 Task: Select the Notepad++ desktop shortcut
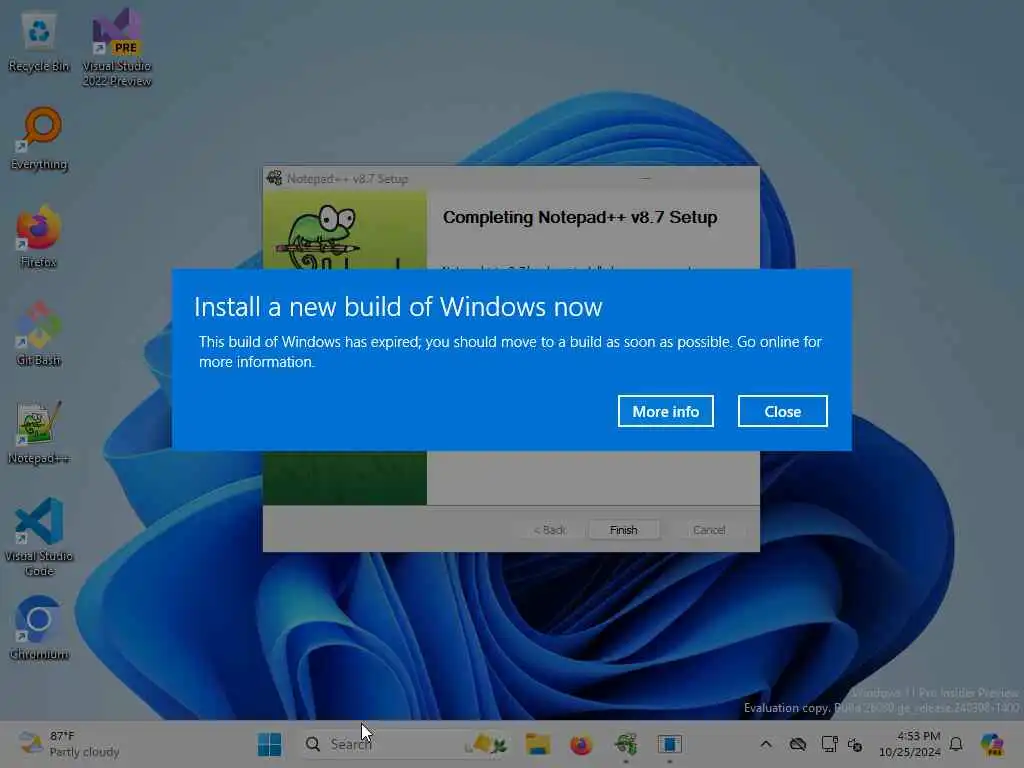click(x=39, y=432)
